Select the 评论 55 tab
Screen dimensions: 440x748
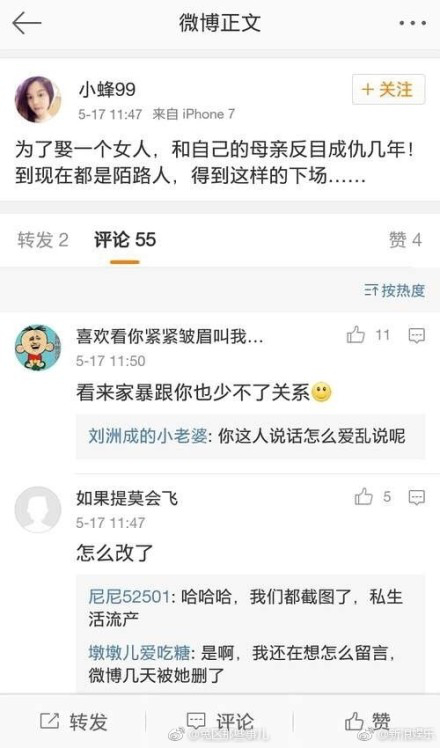tap(125, 240)
